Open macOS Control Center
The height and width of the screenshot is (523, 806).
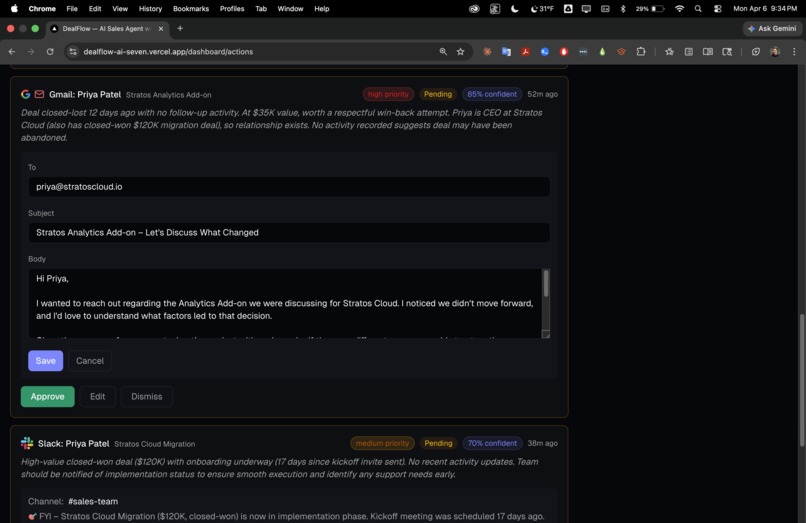[x=718, y=9]
